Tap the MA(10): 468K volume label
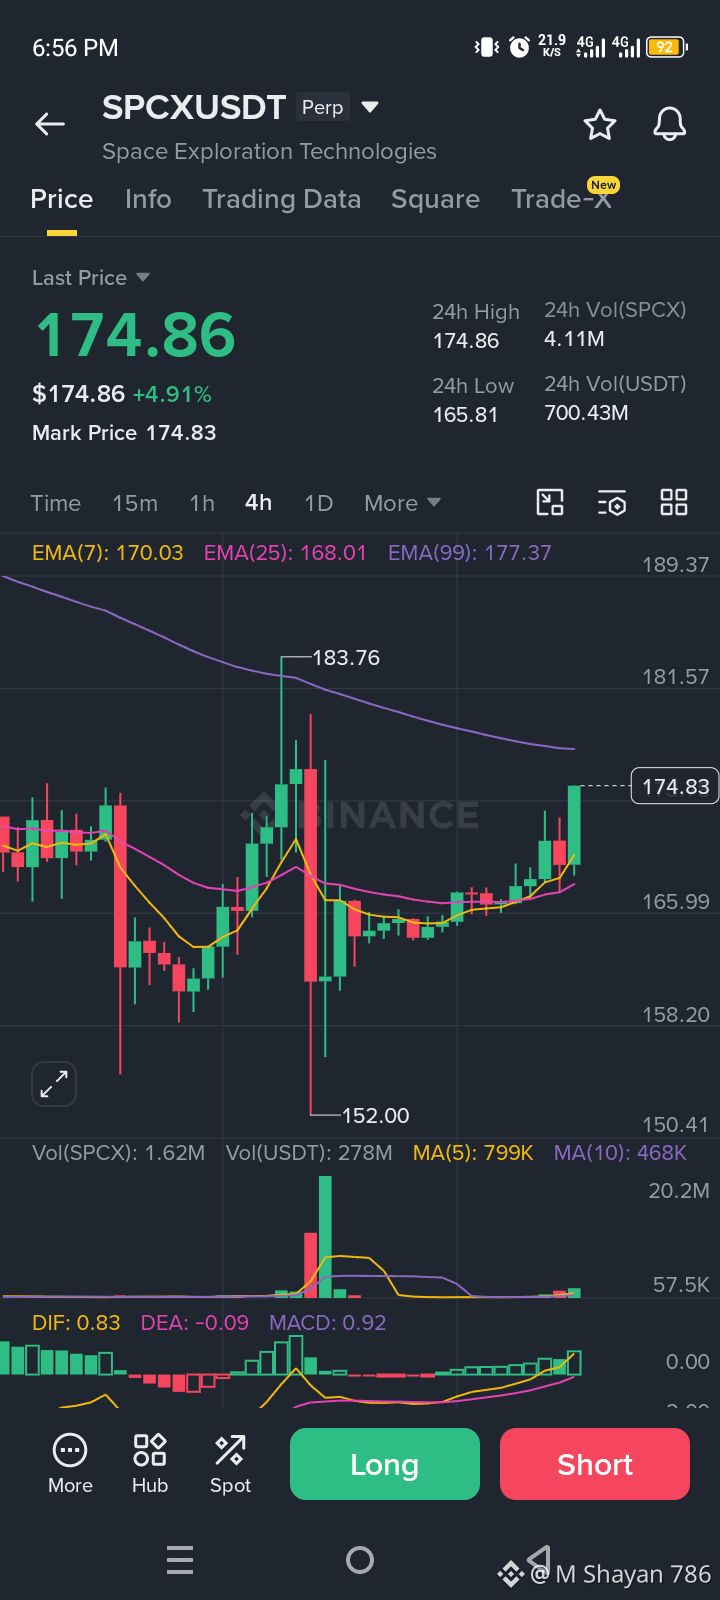 [x=620, y=1153]
